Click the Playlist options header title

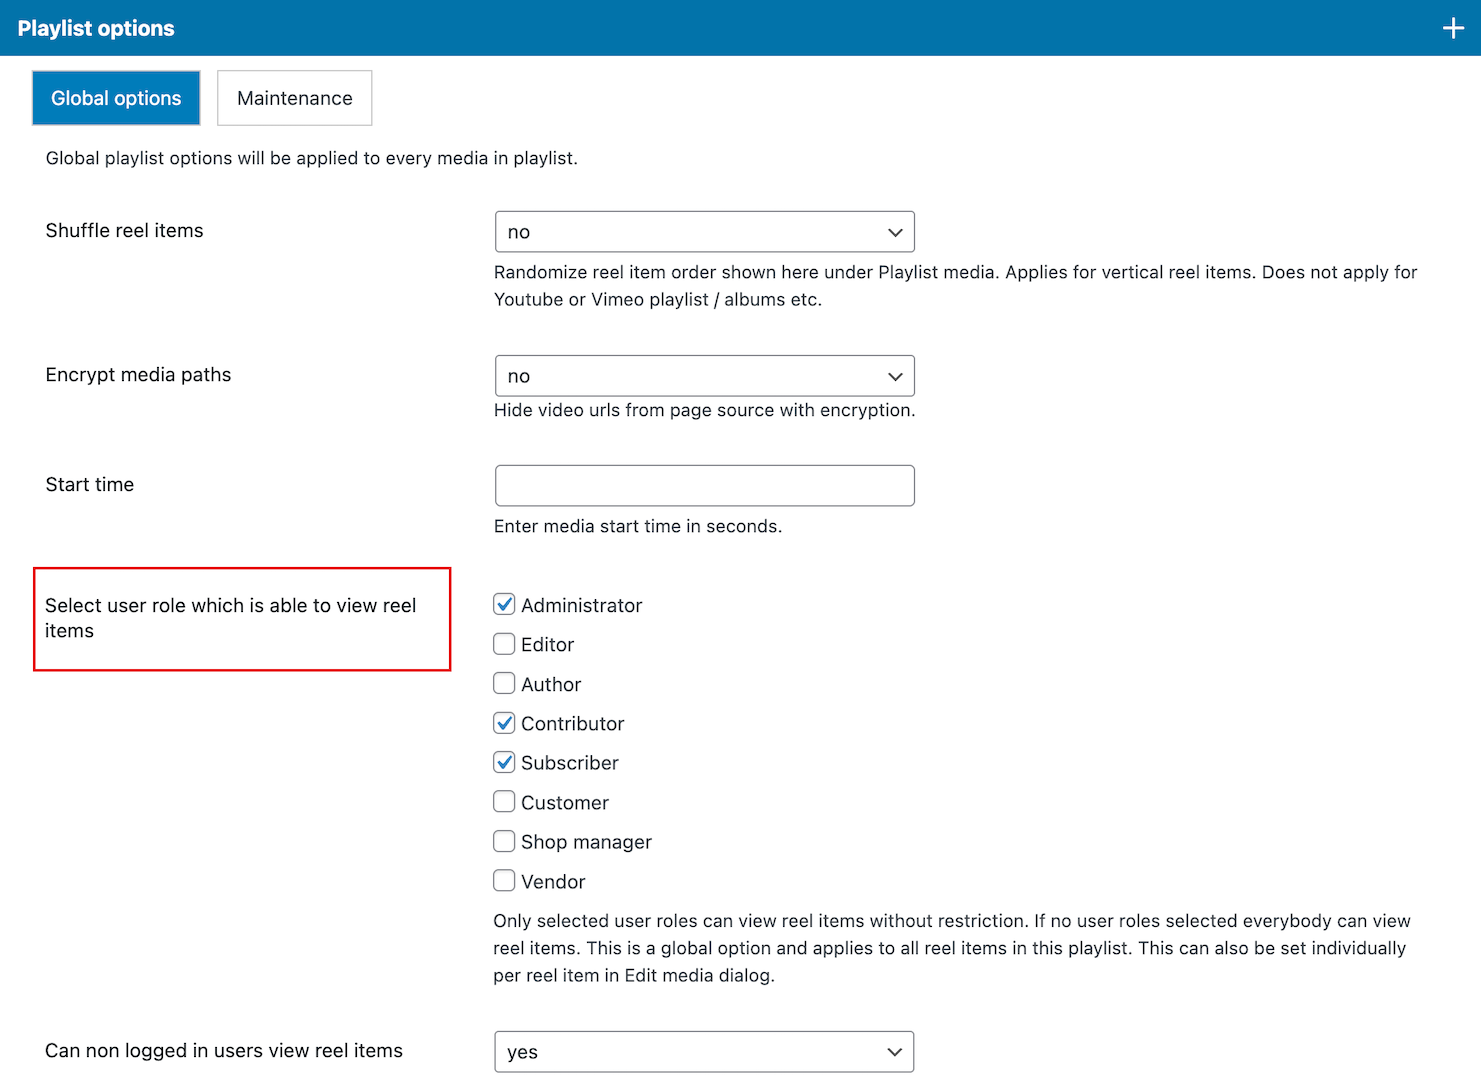coord(96,28)
